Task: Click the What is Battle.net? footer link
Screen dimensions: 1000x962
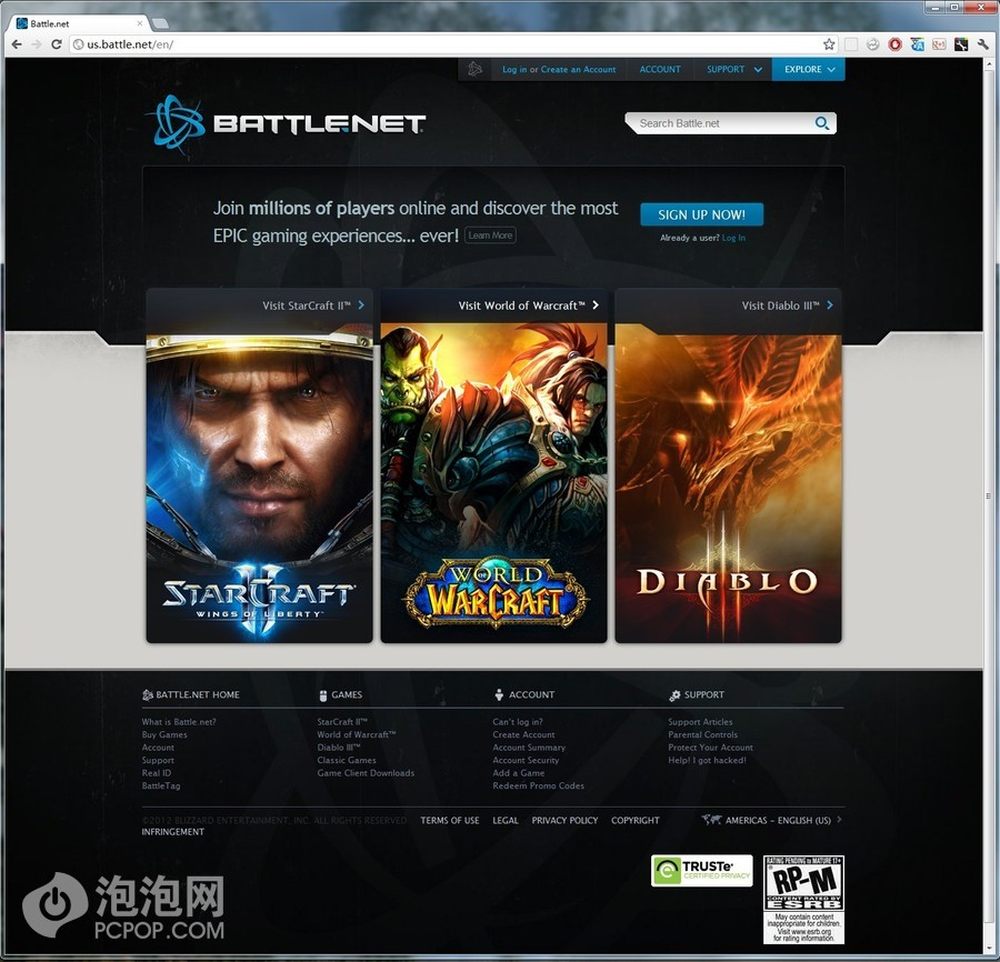Action: coord(179,722)
